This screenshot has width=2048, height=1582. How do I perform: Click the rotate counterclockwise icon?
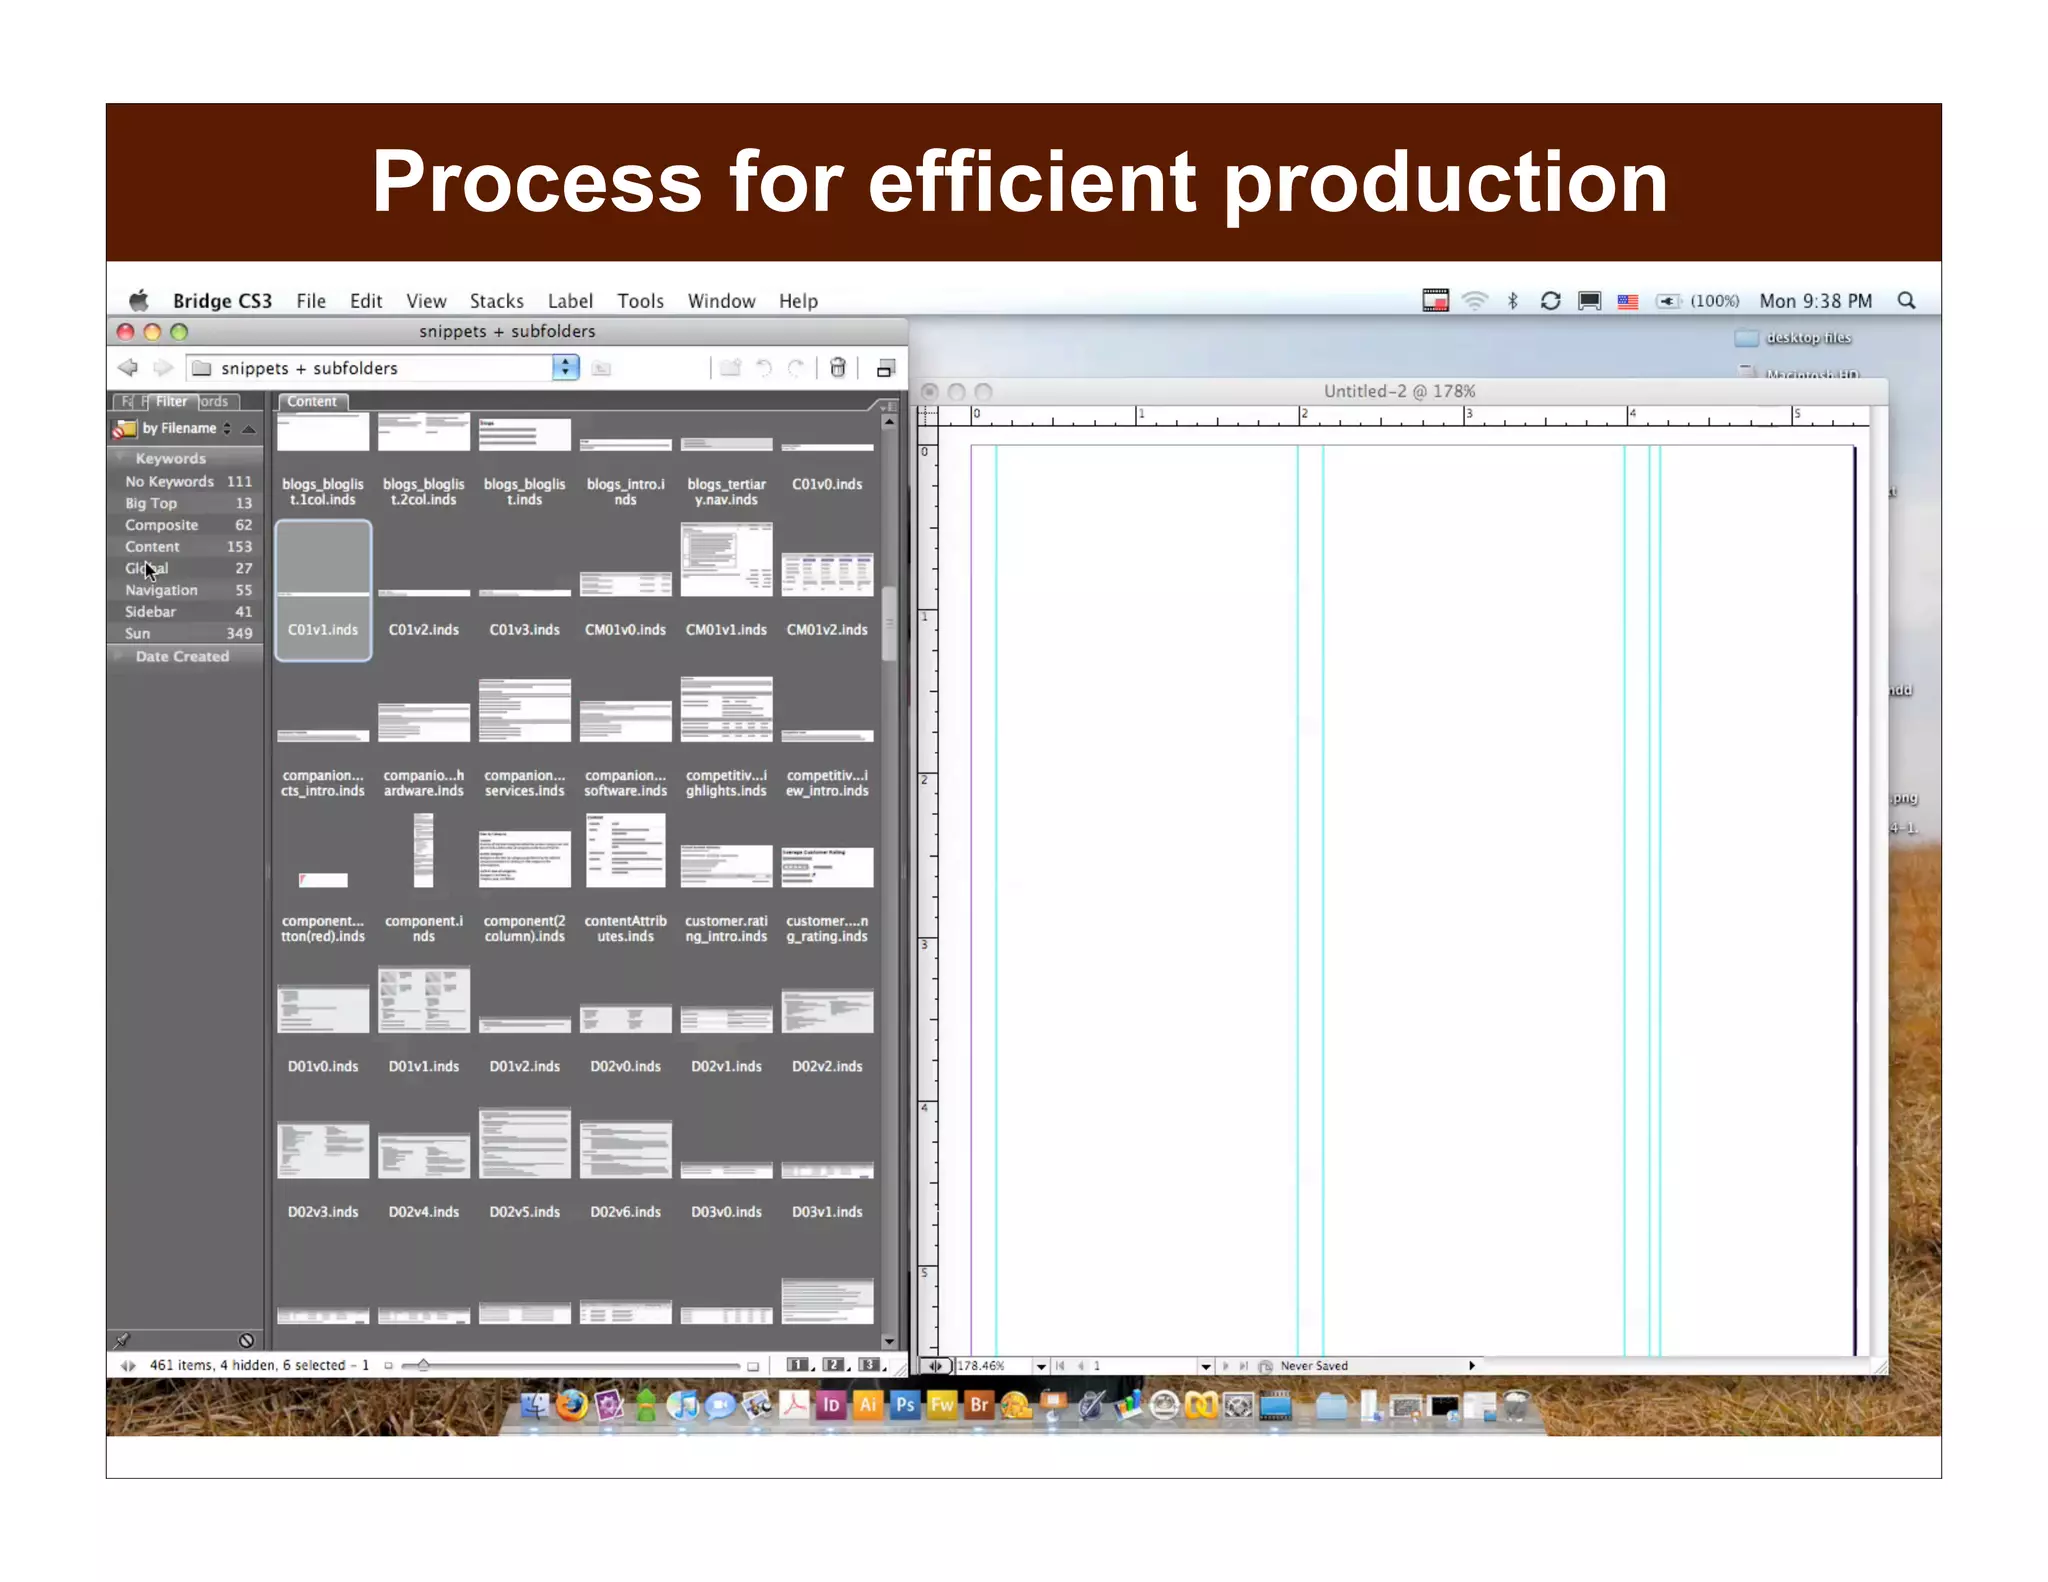click(x=764, y=368)
